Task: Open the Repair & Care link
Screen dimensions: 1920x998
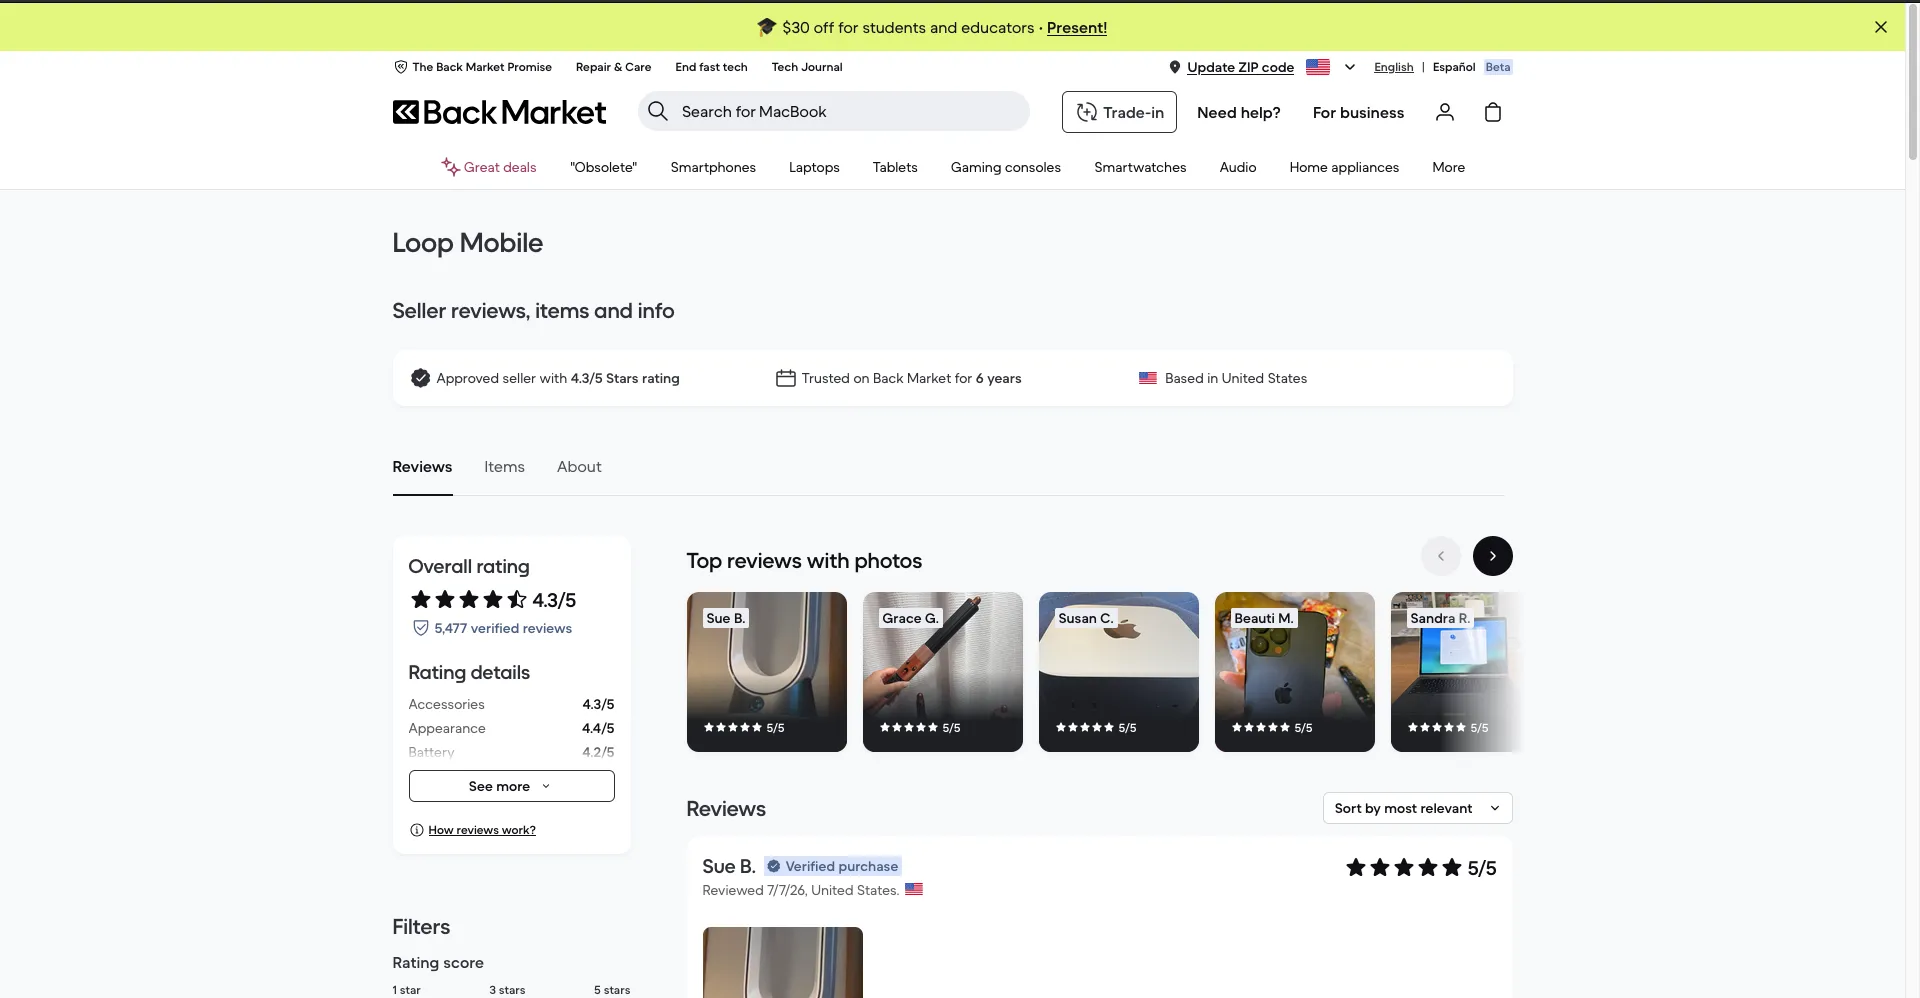Action: [613, 67]
